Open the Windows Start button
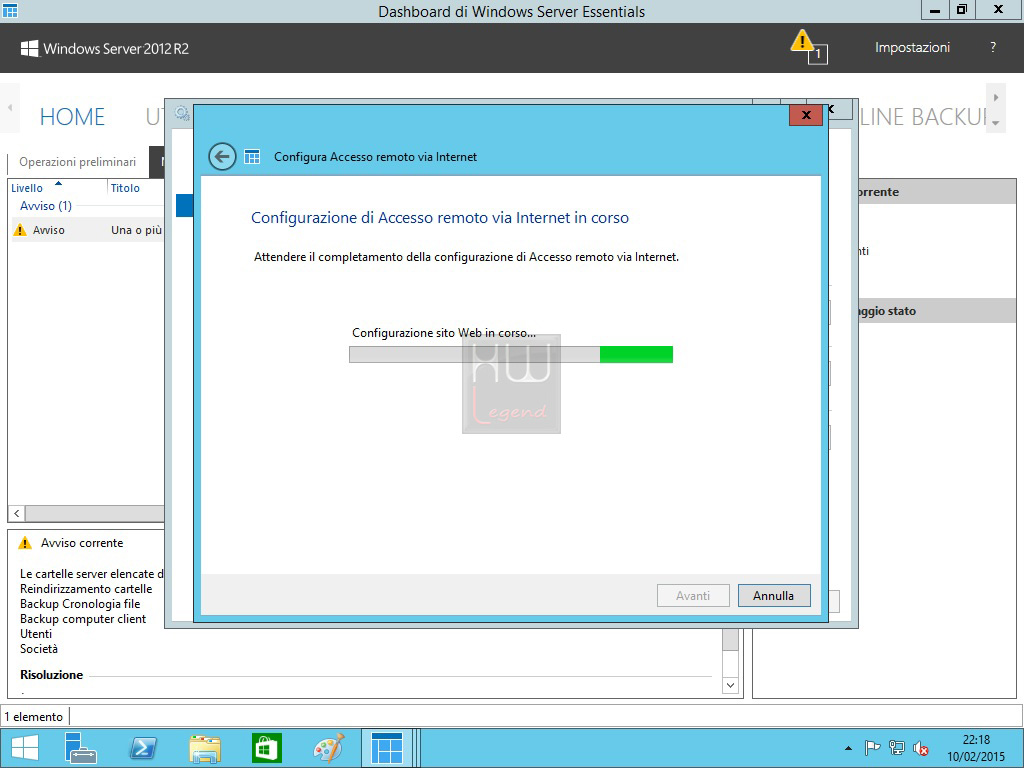The height and width of the screenshot is (768, 1024). click(x=25, y=748)
